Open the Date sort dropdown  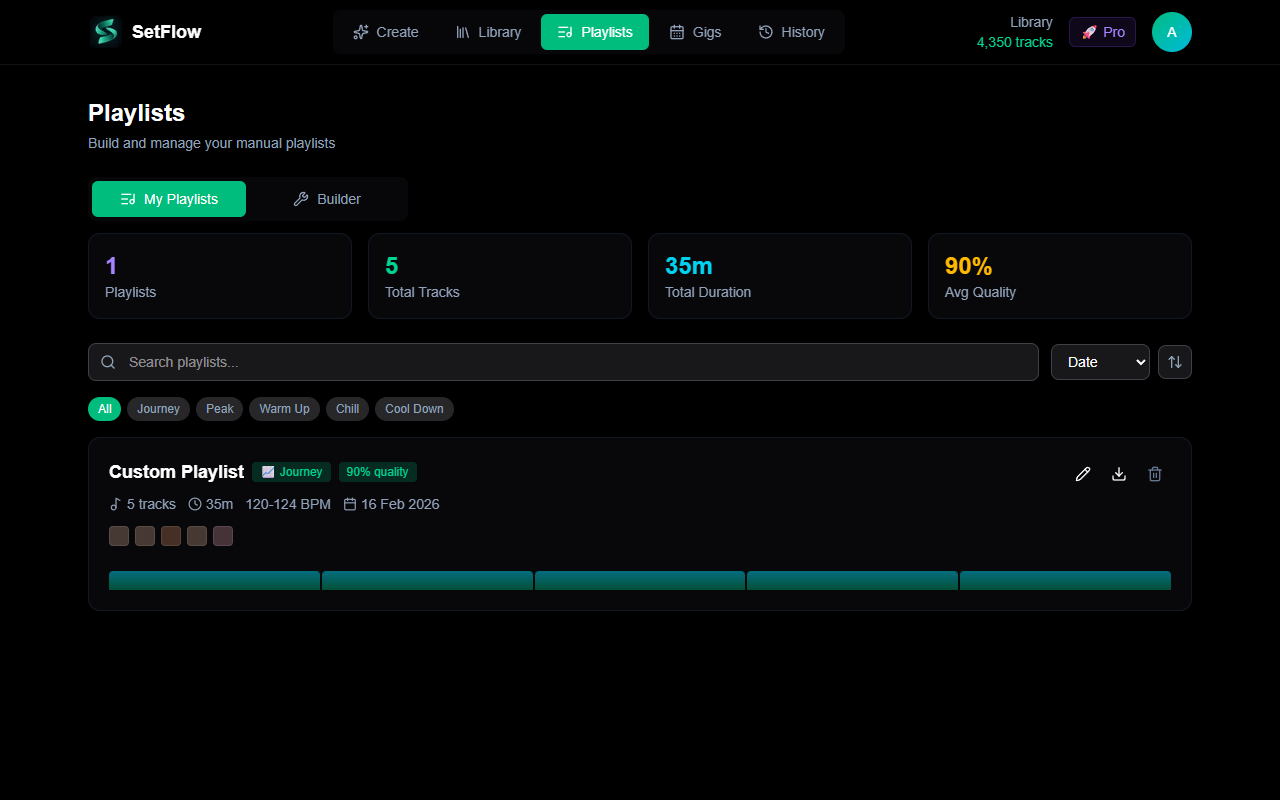click(1100, 362)
